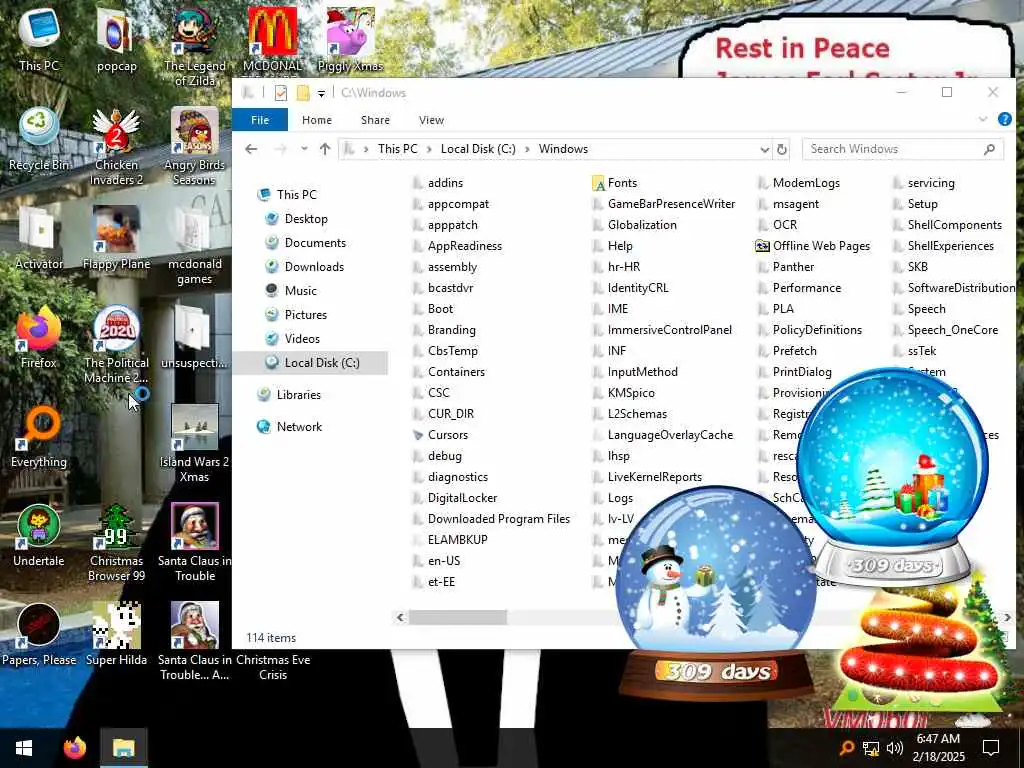Screen dimensions: 1024x768
Task: Click the chevron after Local Disk (C:) in path
Action: [x=527, y=150]
